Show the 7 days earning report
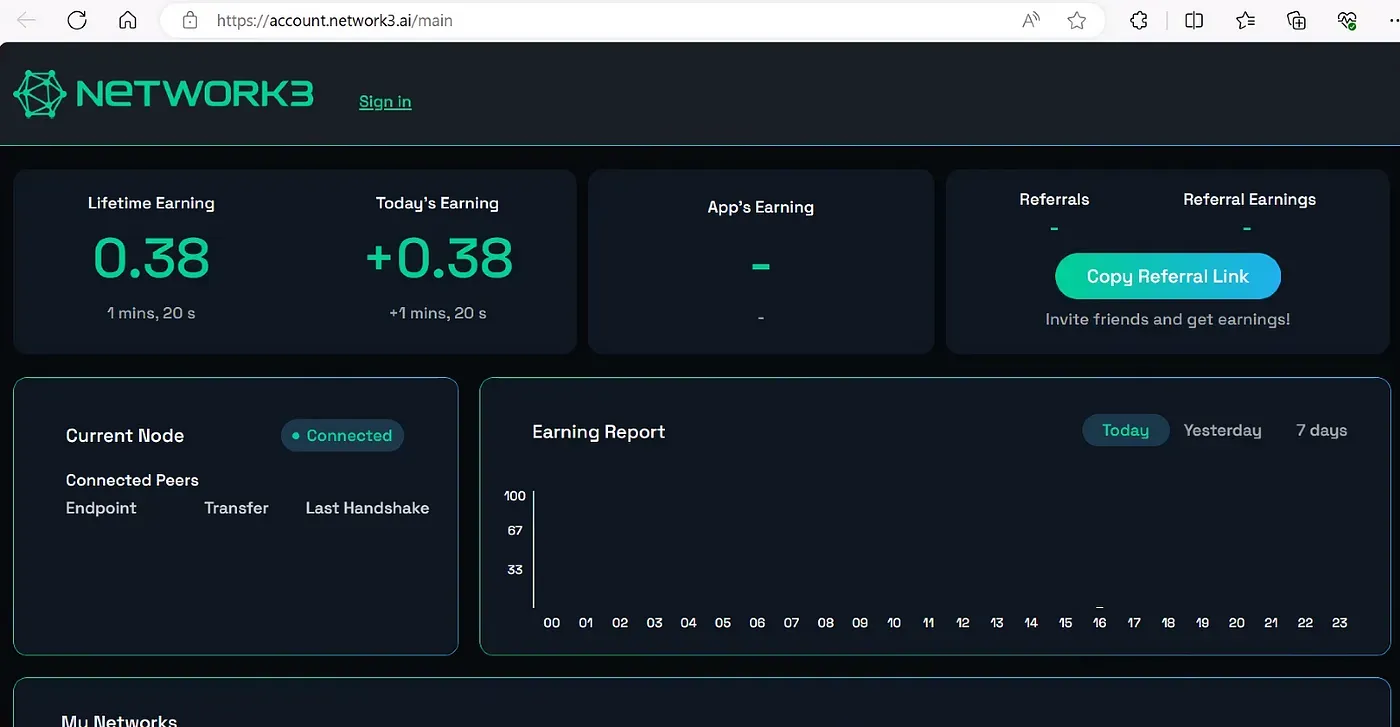The height and width of the screenshot is (727, 1400). coord(1321,430)
